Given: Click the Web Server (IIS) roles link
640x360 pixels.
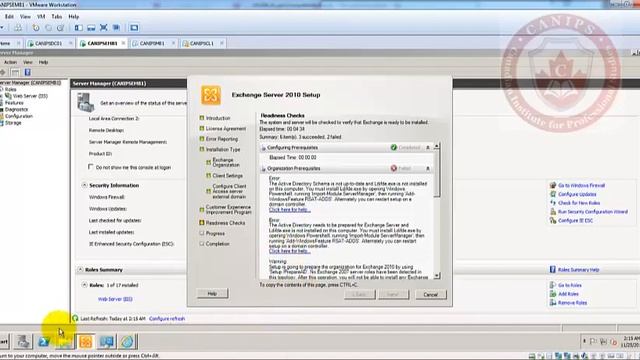Looking at the screenshot, I should (115, 299).
